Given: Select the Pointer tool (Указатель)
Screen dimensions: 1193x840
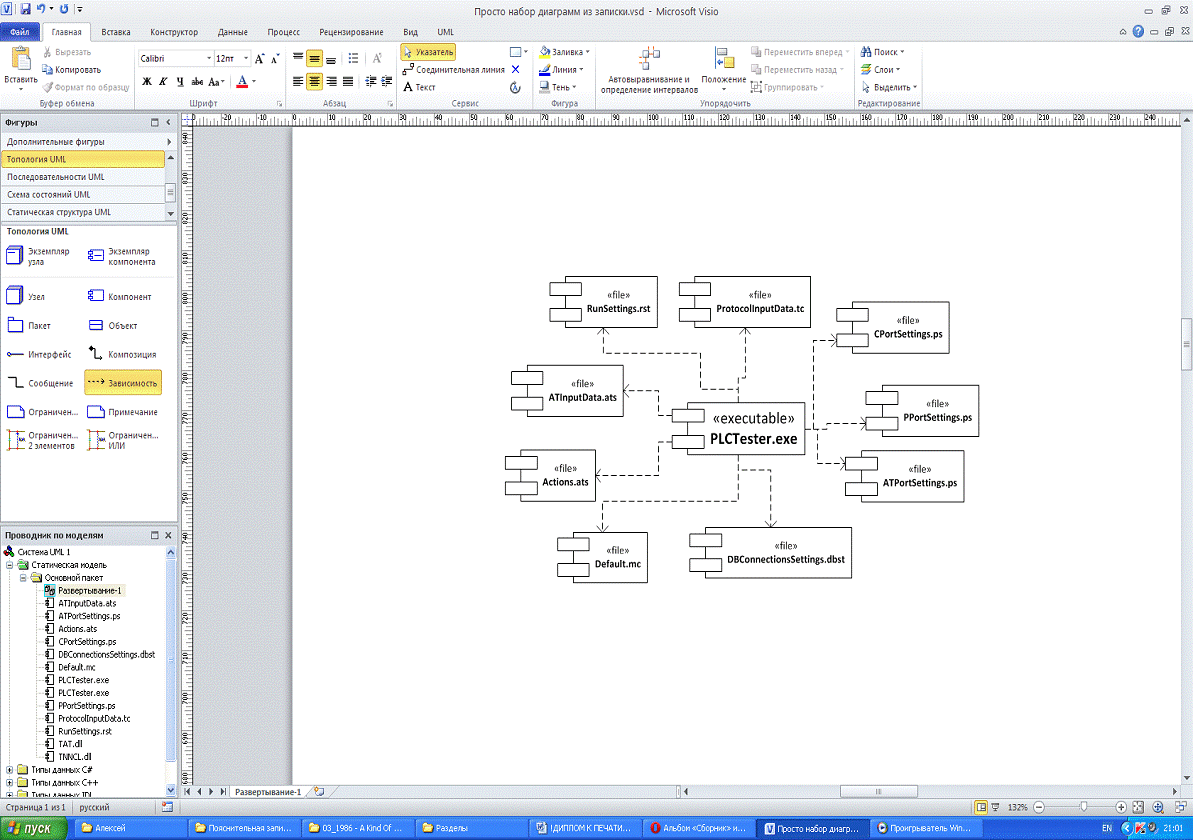Looking at the screenshot, I should (429, 52).
